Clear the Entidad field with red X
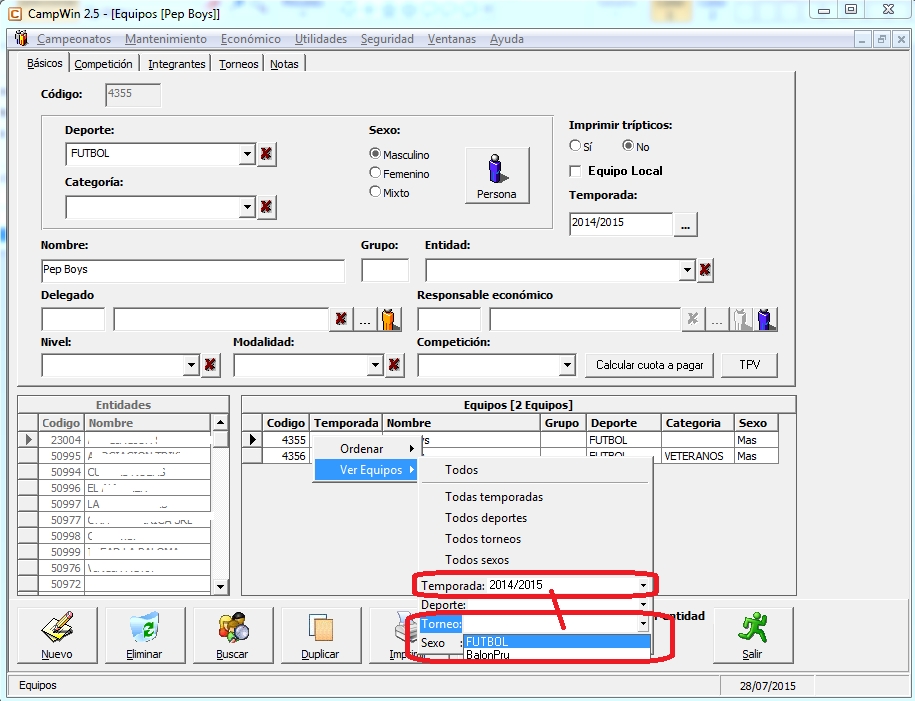Screen dimensions: 915x701 tap(705, 270)
